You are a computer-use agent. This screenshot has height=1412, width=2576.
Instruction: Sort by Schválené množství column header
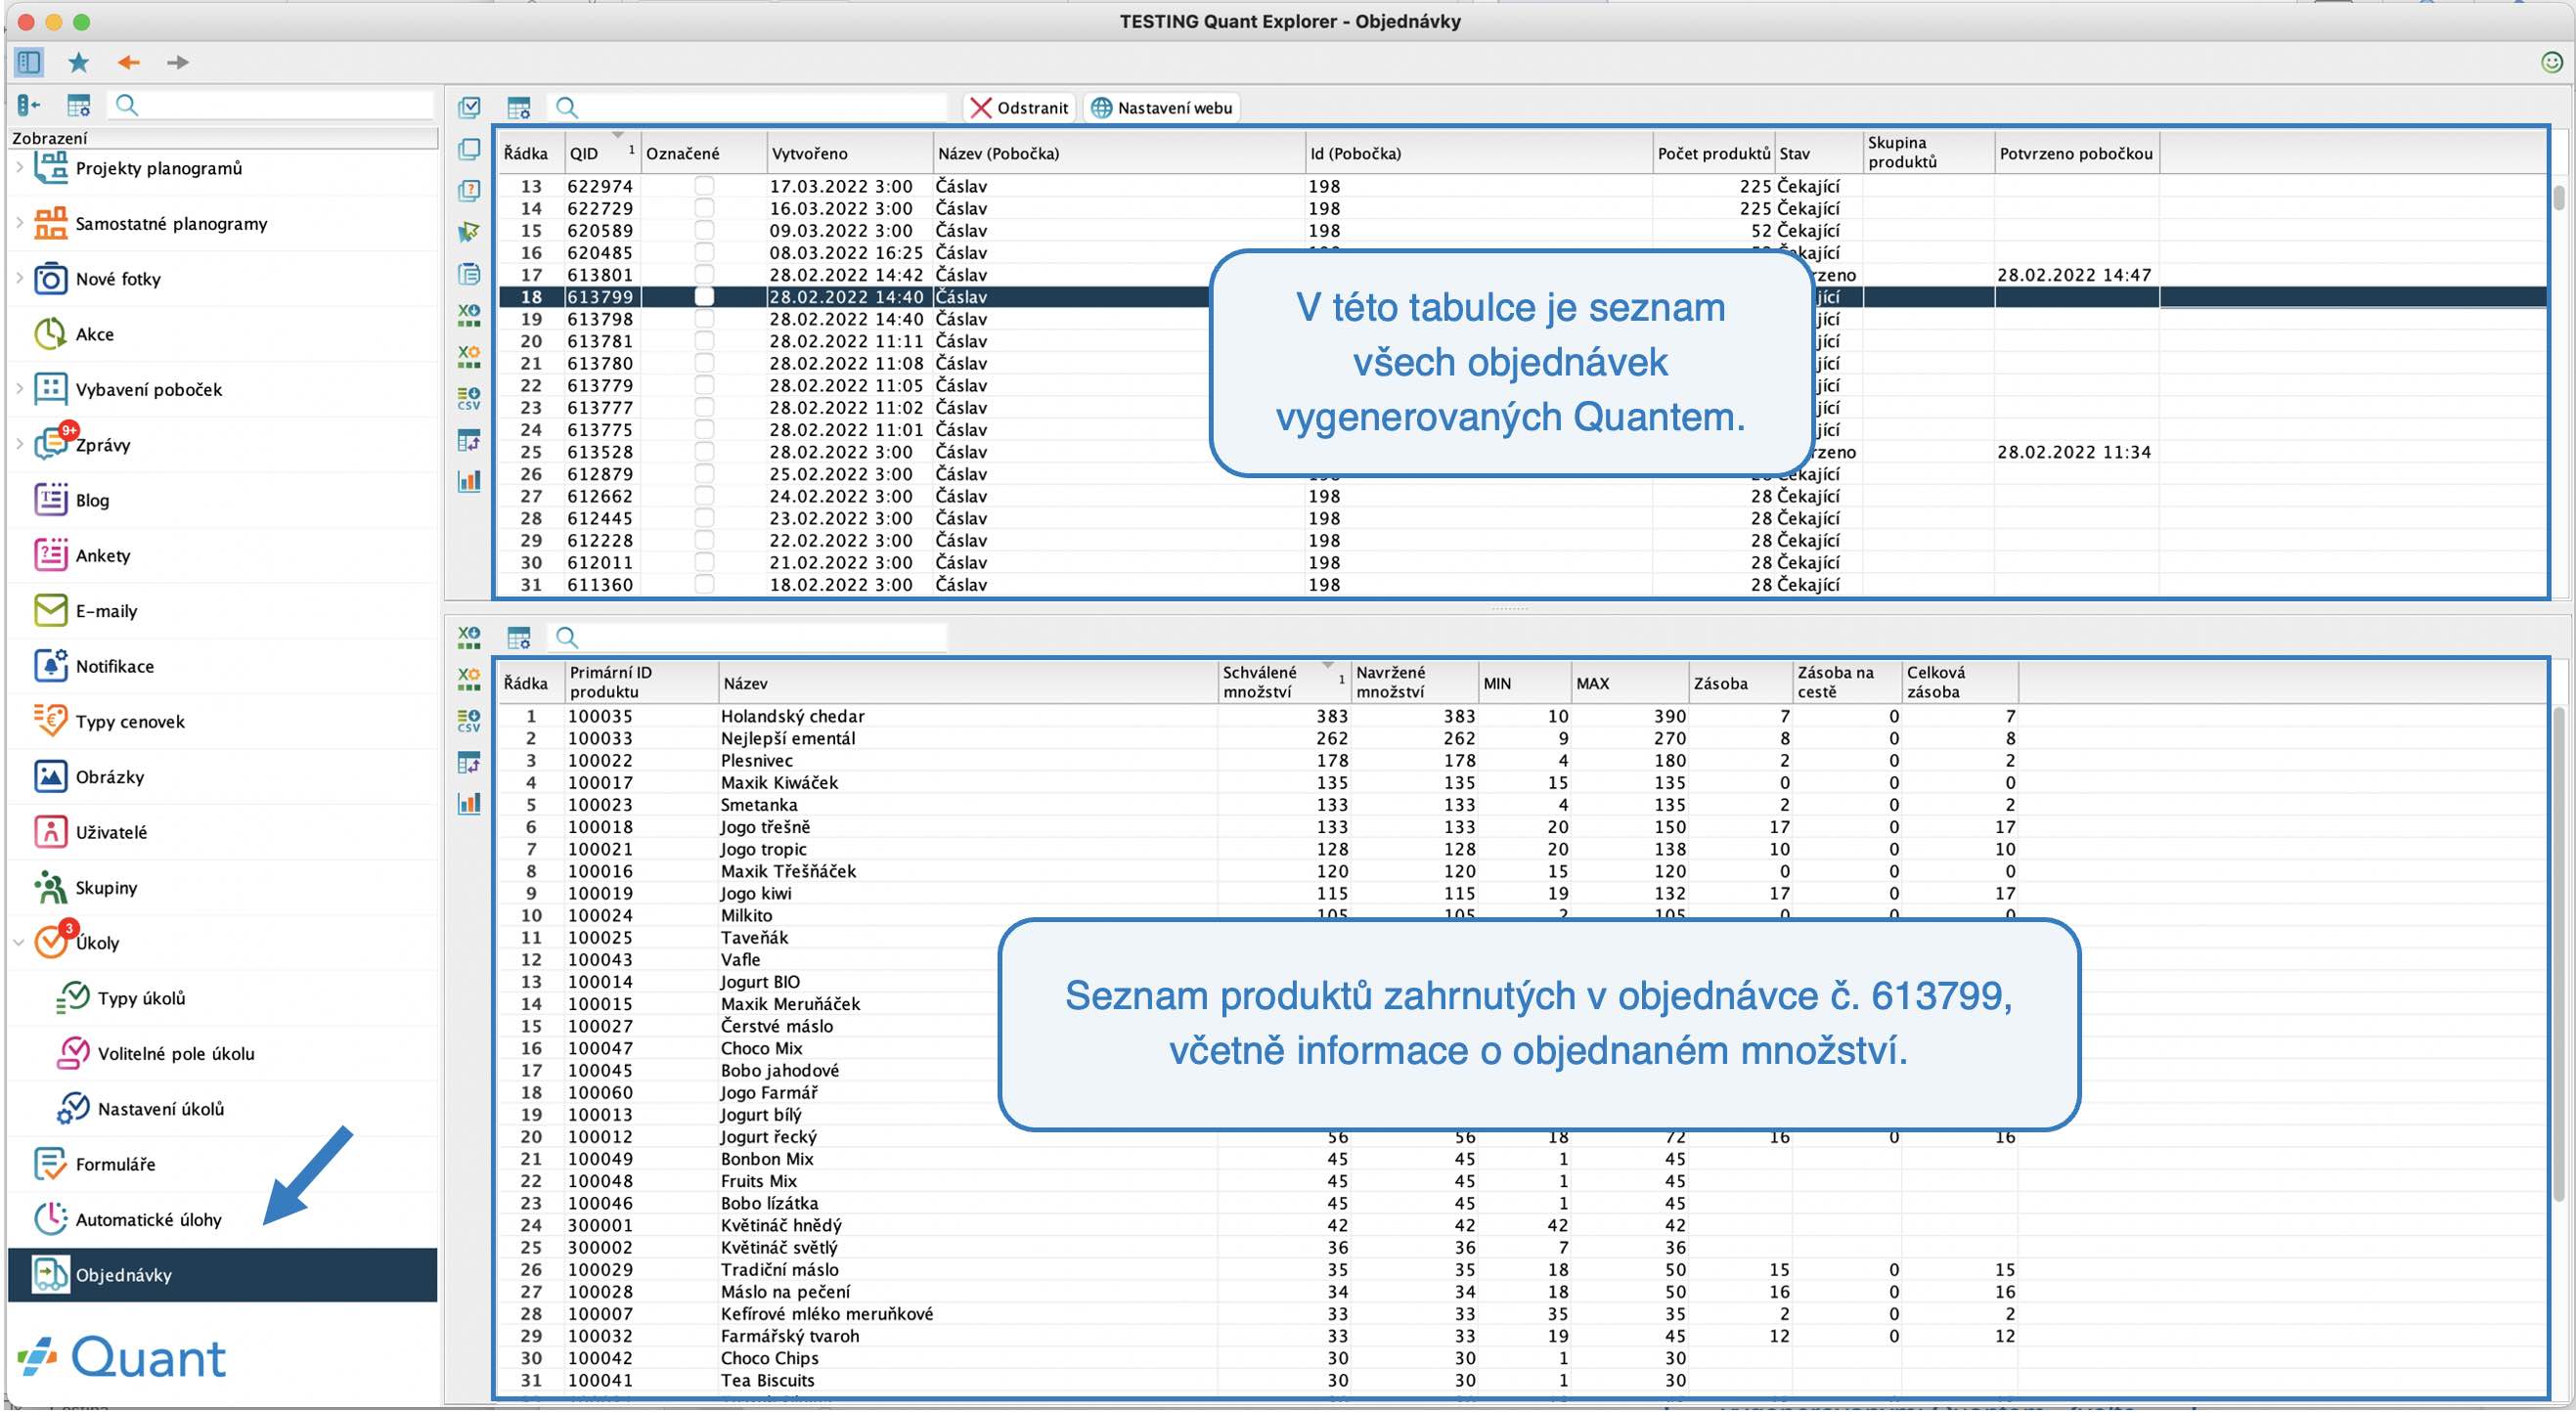[x=1283, y=682]
